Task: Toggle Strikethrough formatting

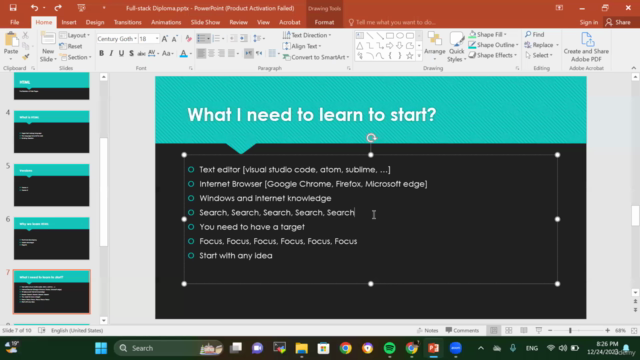Action: point(141,53)
